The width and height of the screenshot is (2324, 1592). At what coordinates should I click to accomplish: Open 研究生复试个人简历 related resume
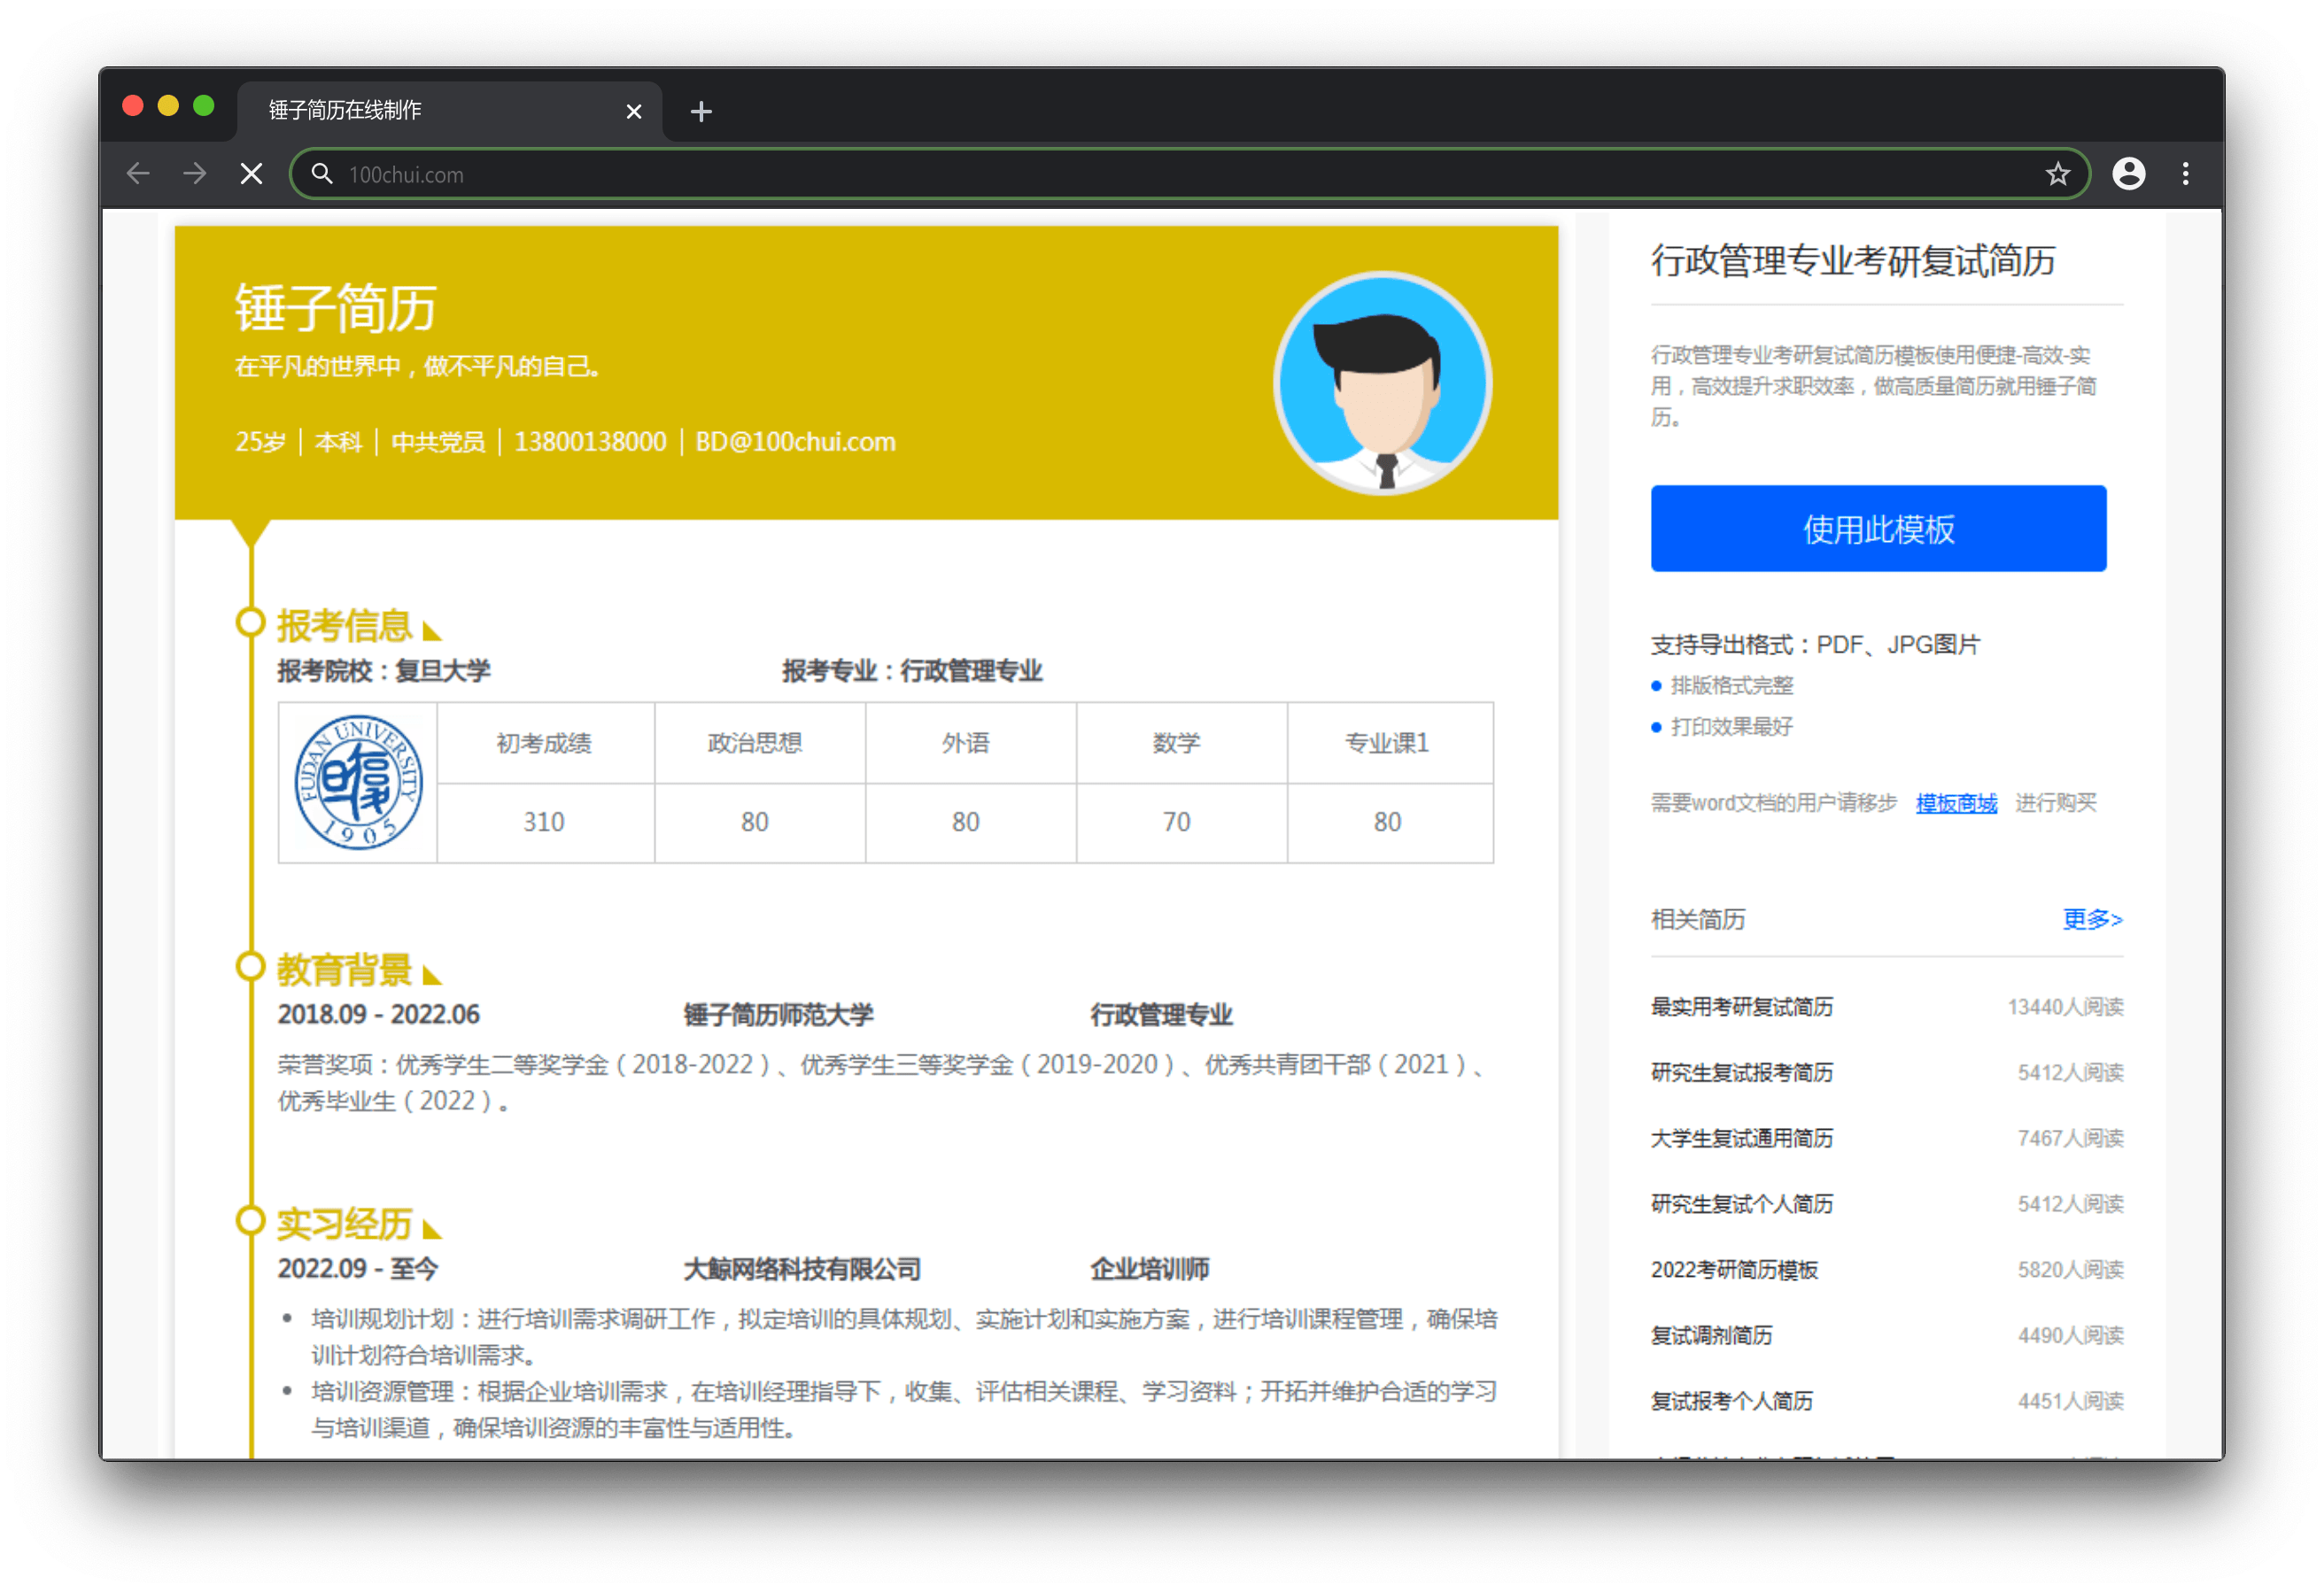point(1742,1203)
